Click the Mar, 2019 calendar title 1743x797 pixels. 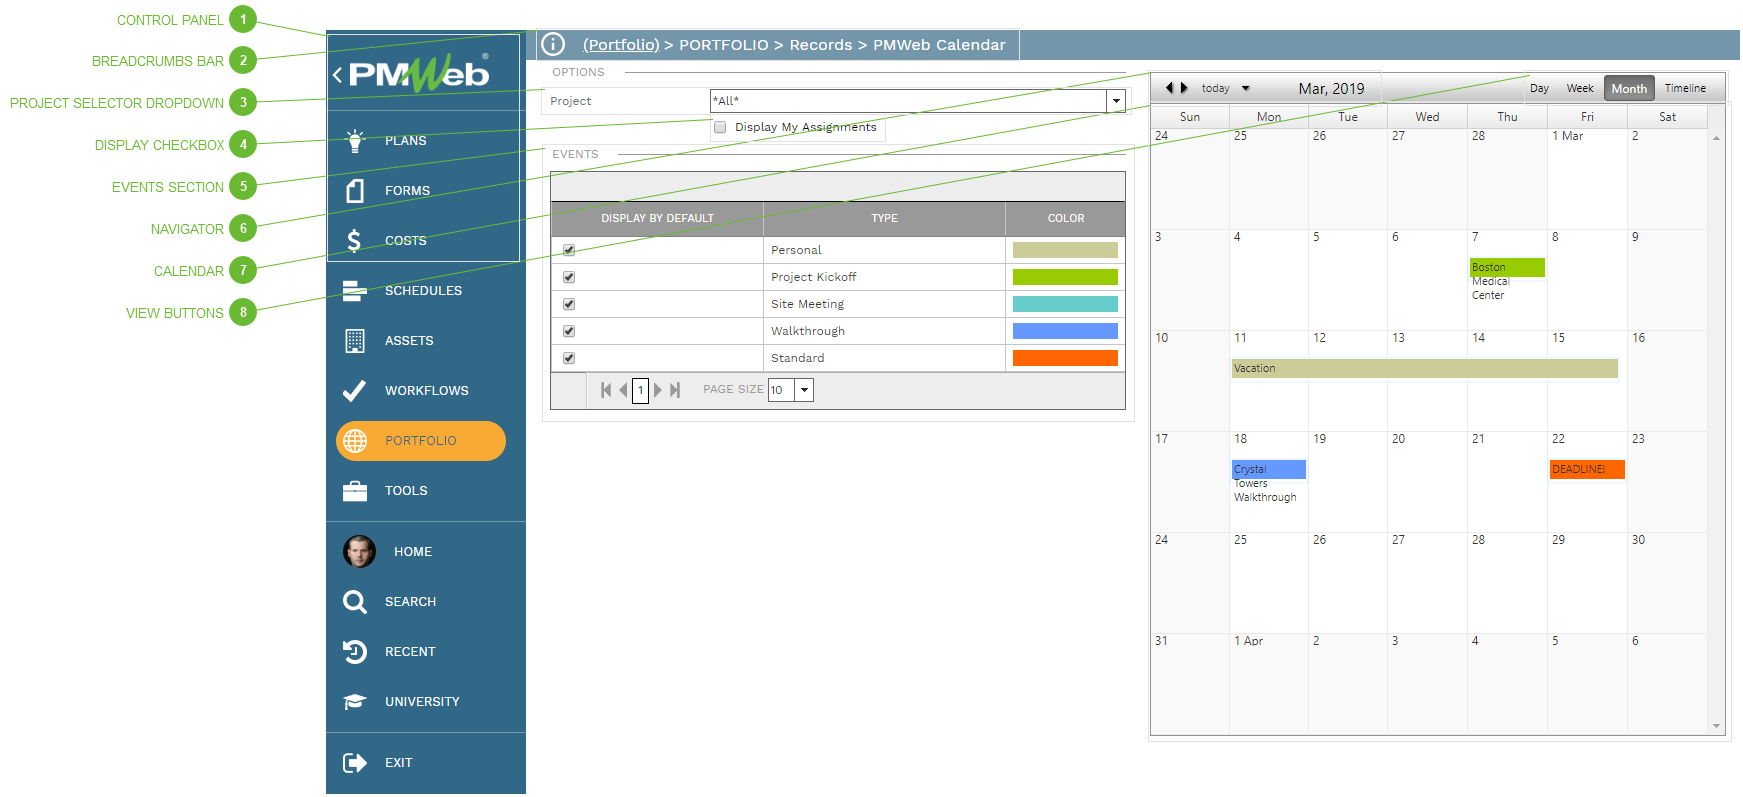(1331, 88)
